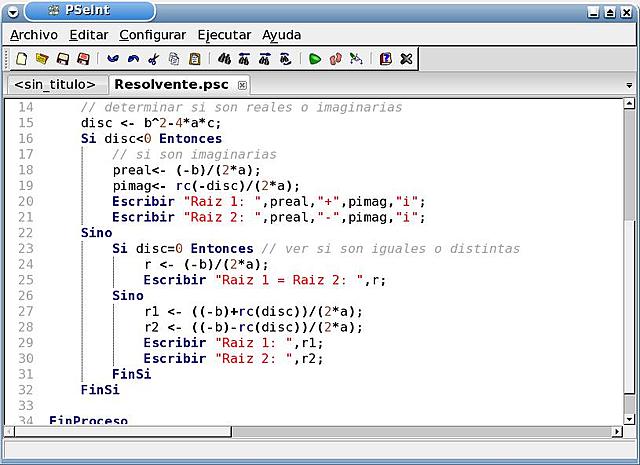
Task: Click comment "// ver si son iguales o distintas"
Action: tap(391, 249)
